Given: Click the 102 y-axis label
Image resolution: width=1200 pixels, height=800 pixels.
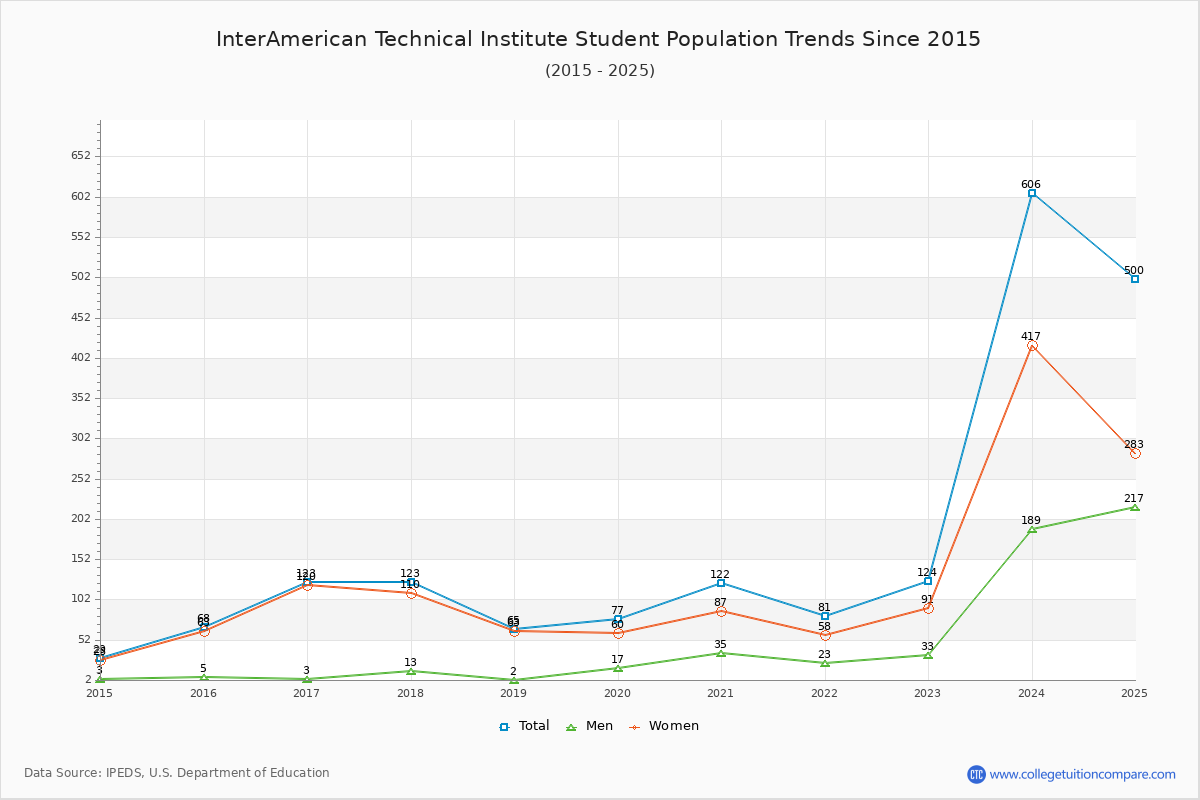Looking at the screenshot, I should click(x=81, y=599).
